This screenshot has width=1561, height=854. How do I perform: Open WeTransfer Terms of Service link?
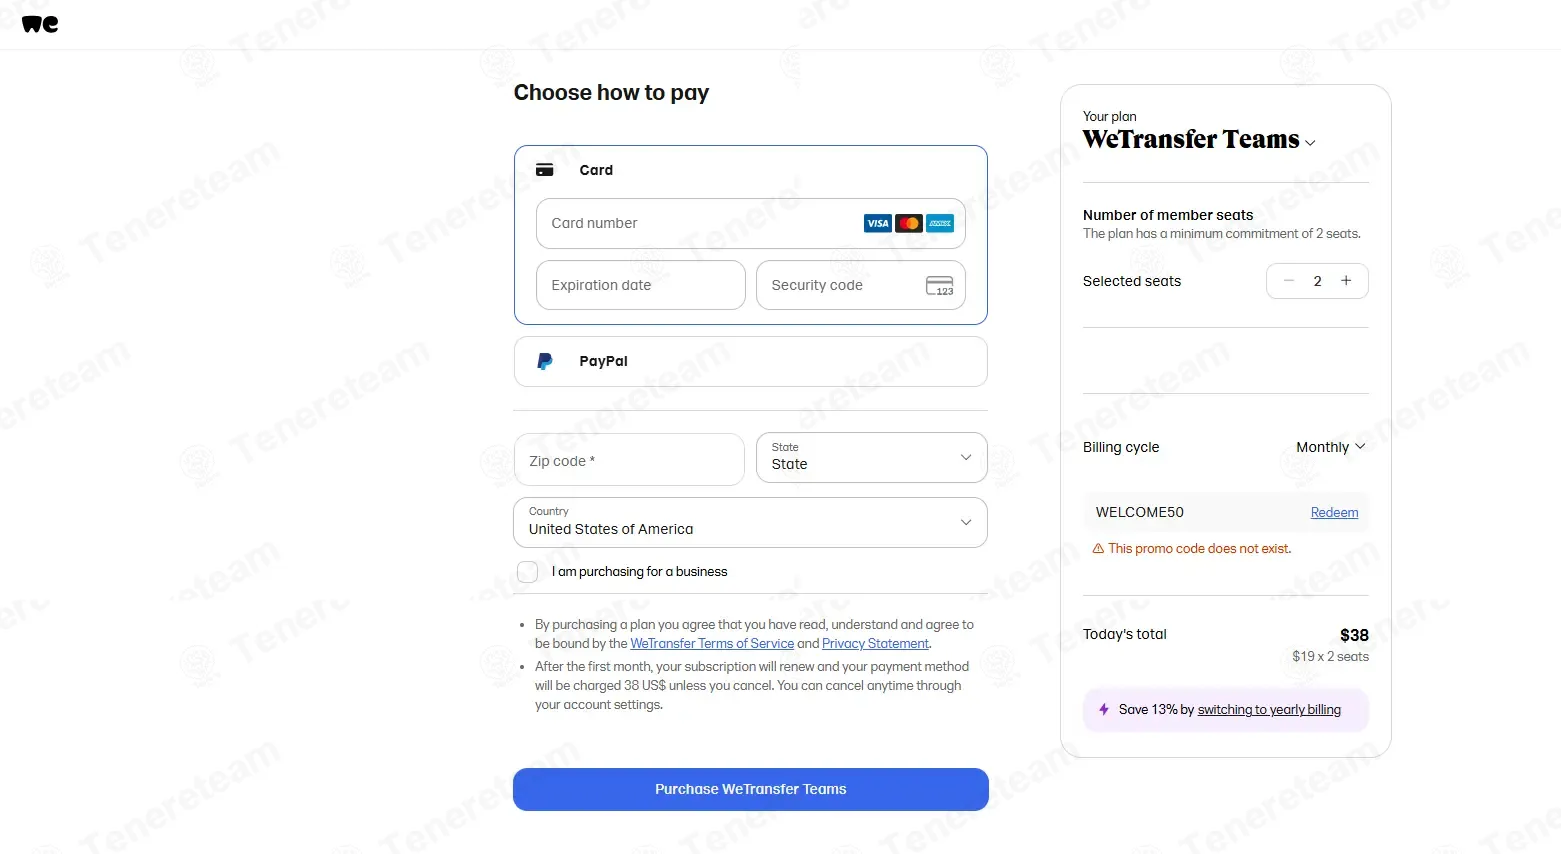point(712,643)
